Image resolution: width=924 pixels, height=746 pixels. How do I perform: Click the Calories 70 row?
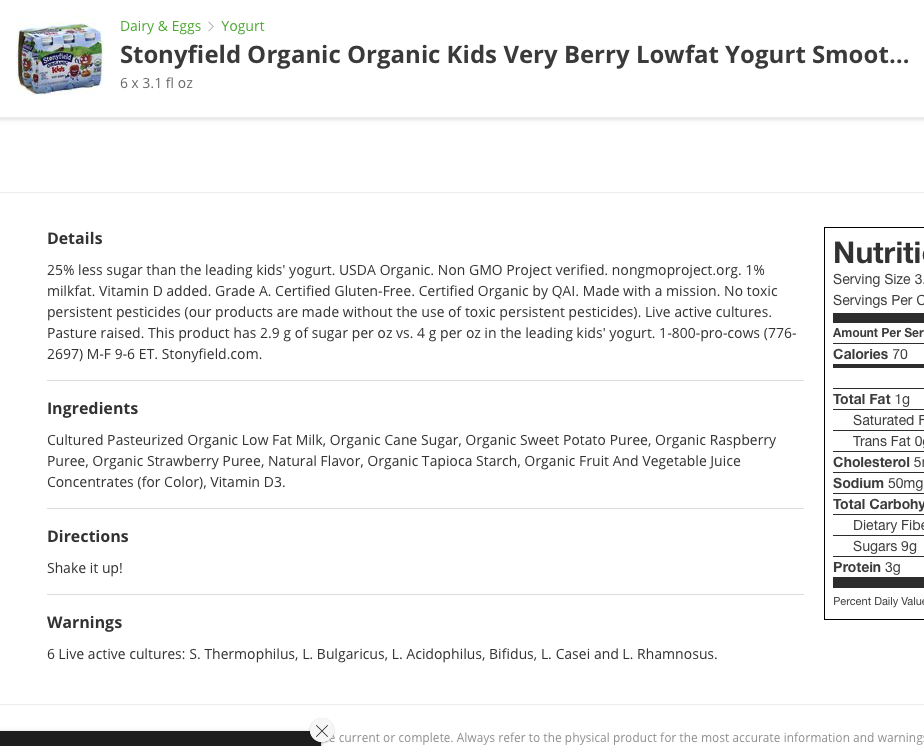point(878,354)
